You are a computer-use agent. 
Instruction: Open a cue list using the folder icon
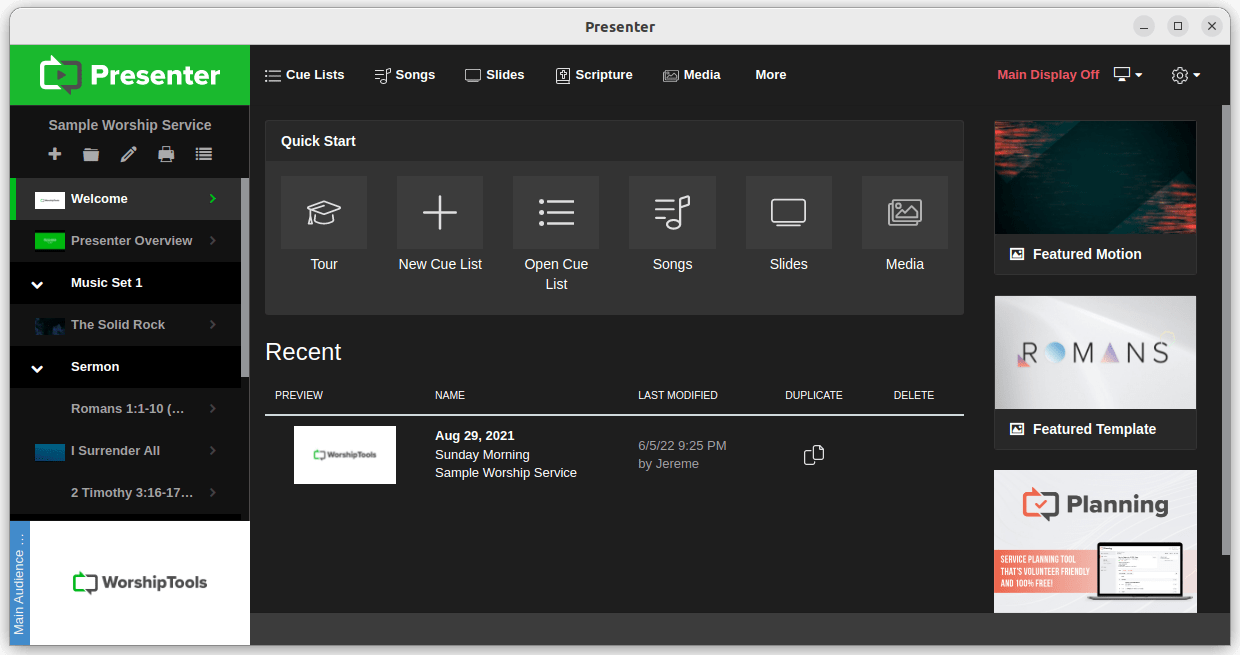point(91,154)
